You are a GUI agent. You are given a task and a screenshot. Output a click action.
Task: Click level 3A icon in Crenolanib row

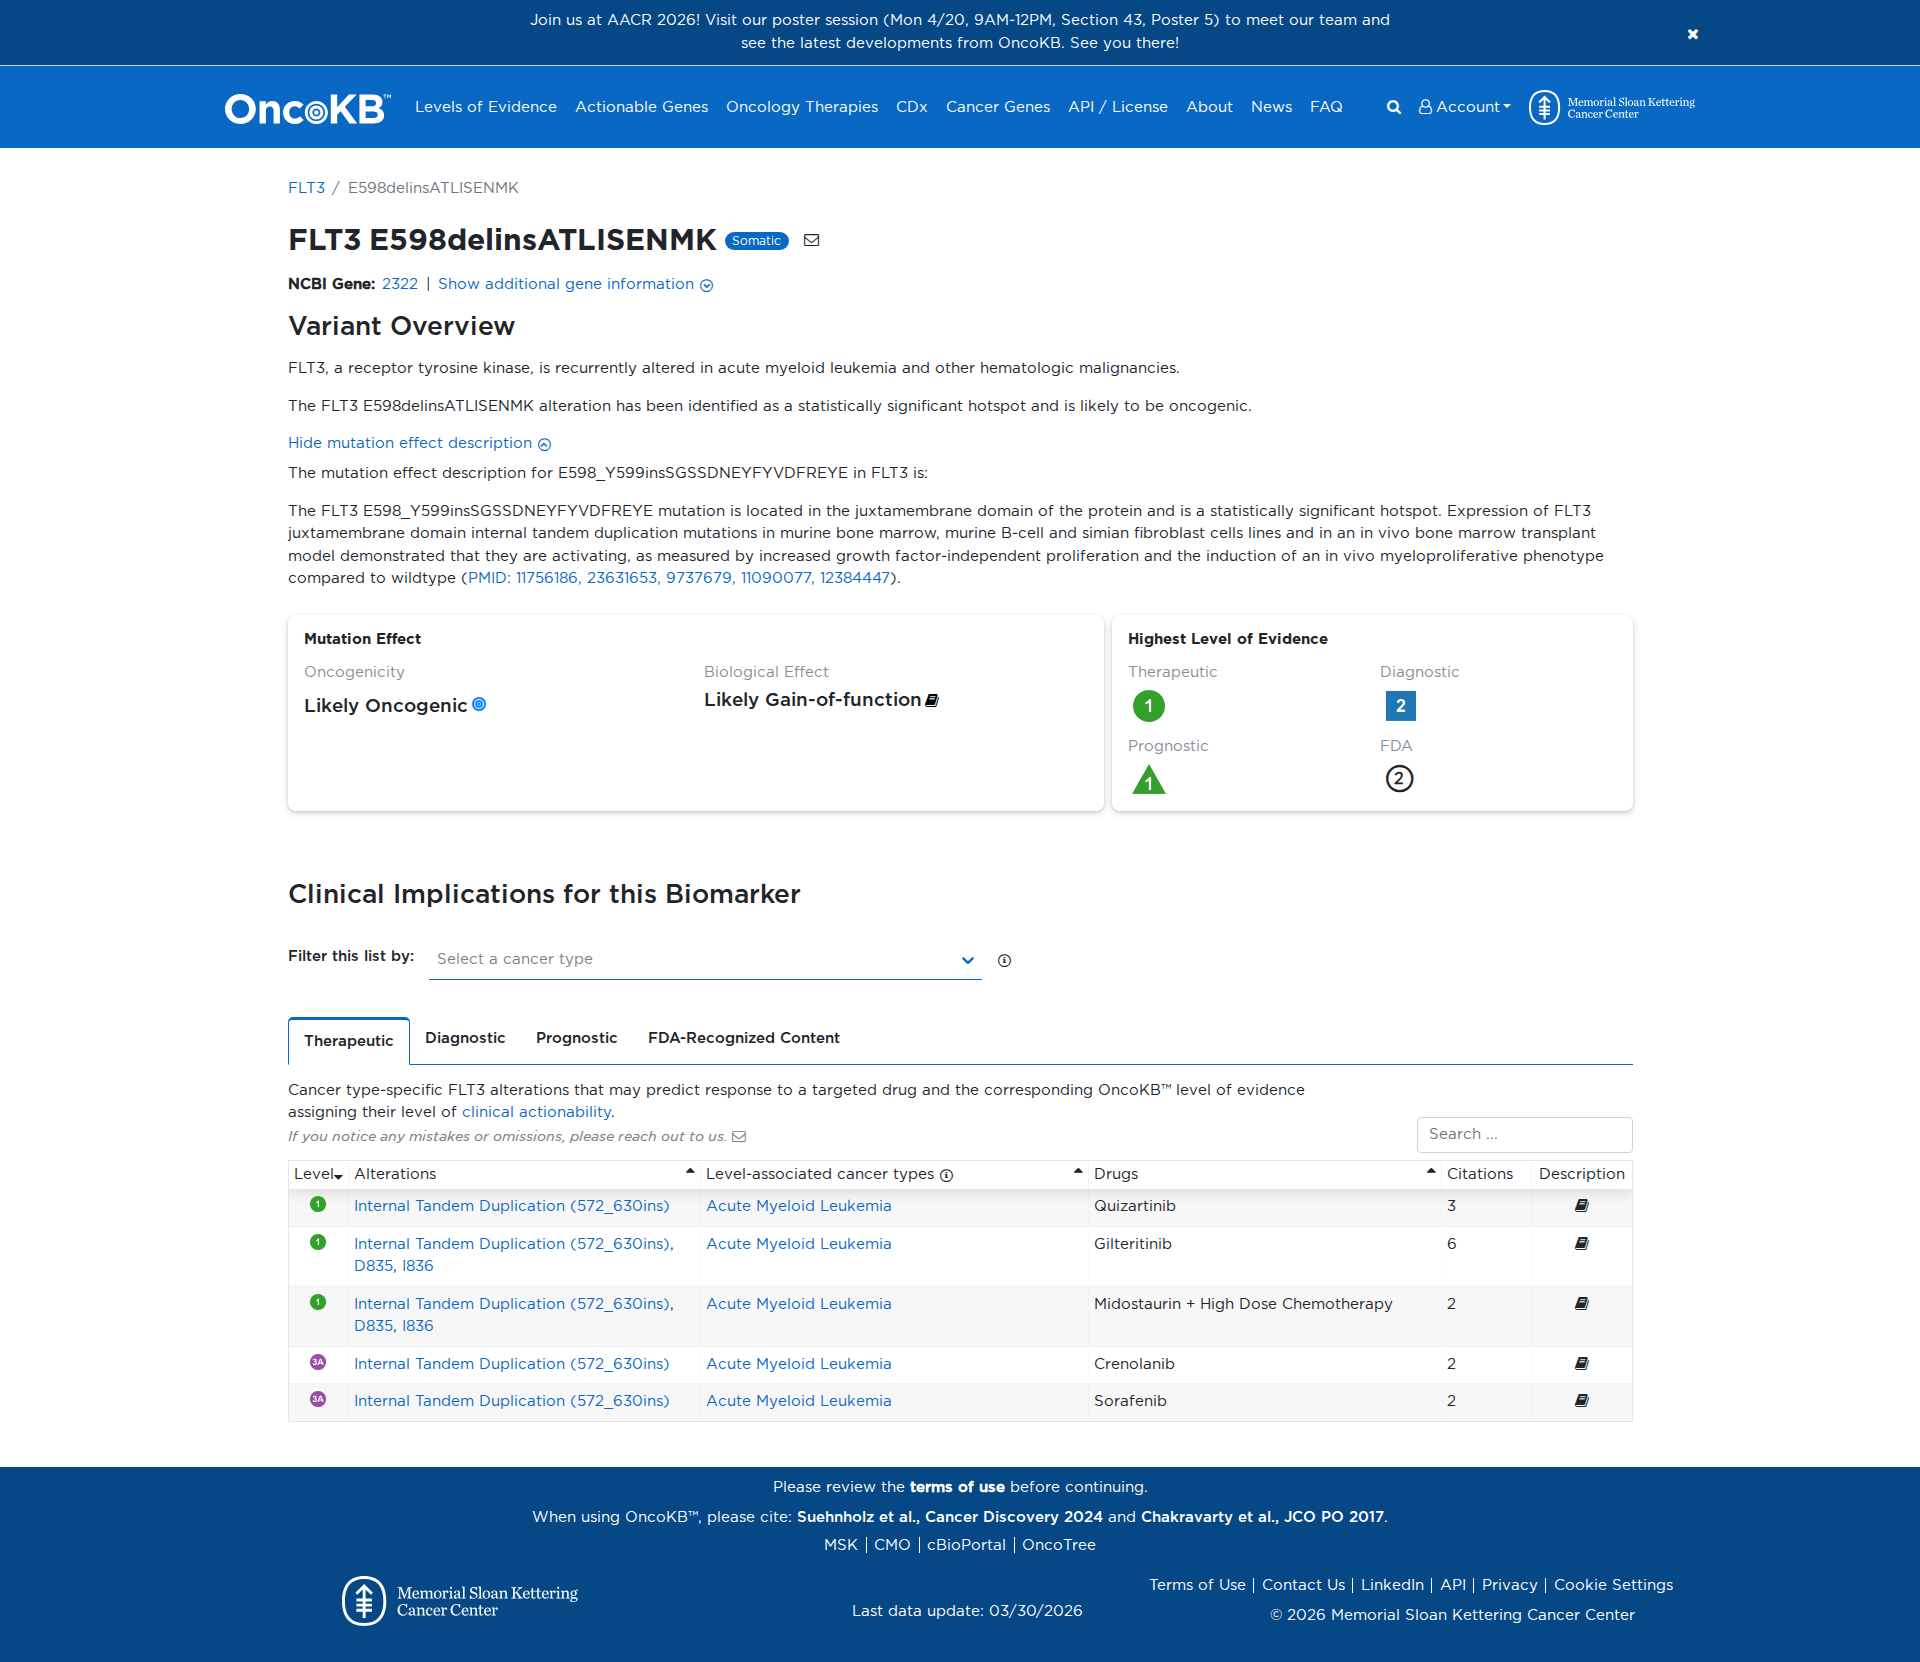pos(318,1362)
